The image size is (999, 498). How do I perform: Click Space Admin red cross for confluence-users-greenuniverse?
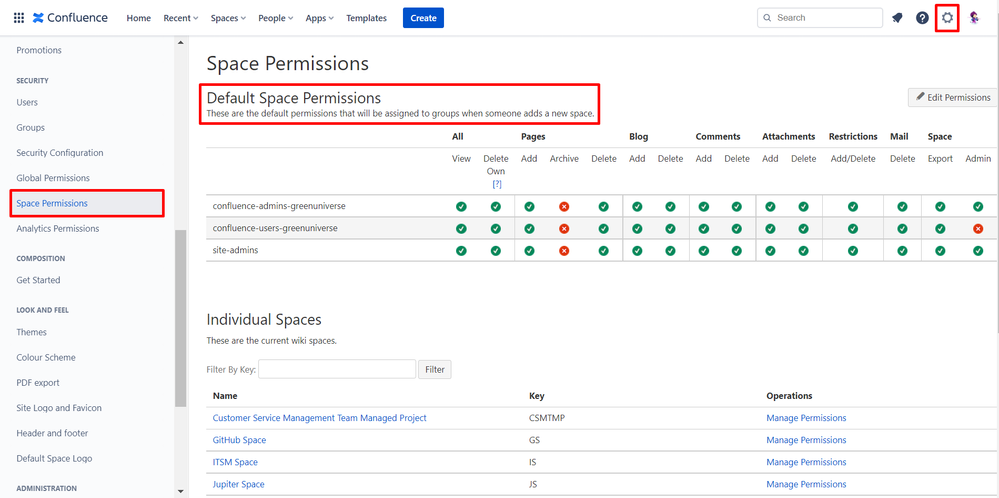[978, 229]
